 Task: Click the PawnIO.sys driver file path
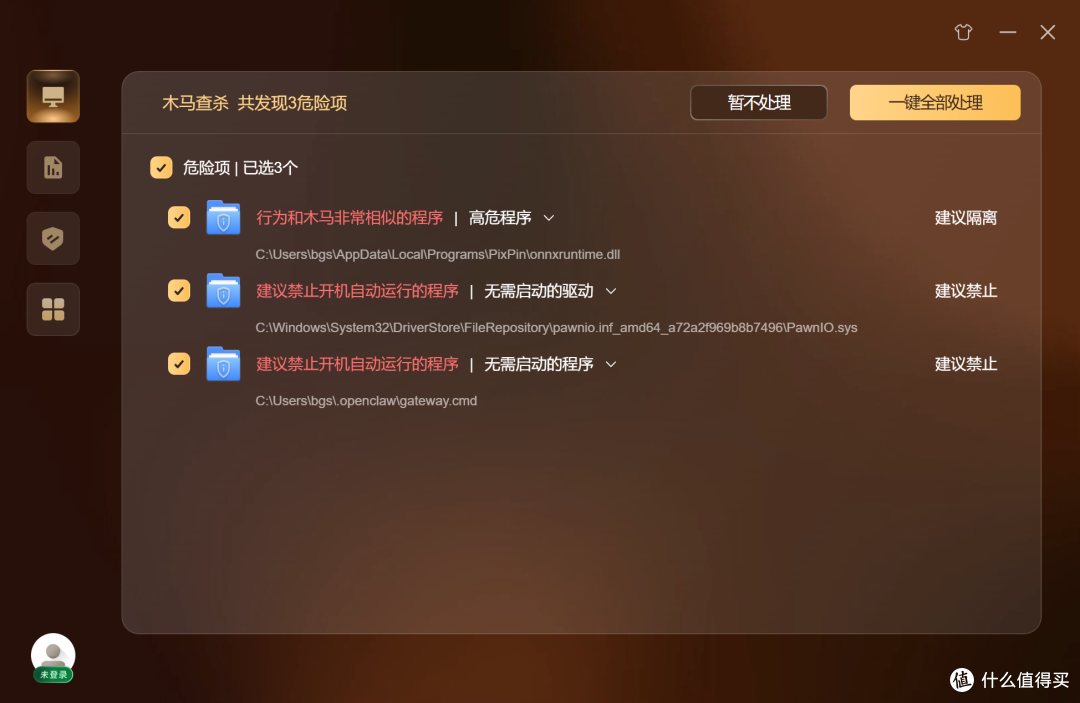coord(556,327)
